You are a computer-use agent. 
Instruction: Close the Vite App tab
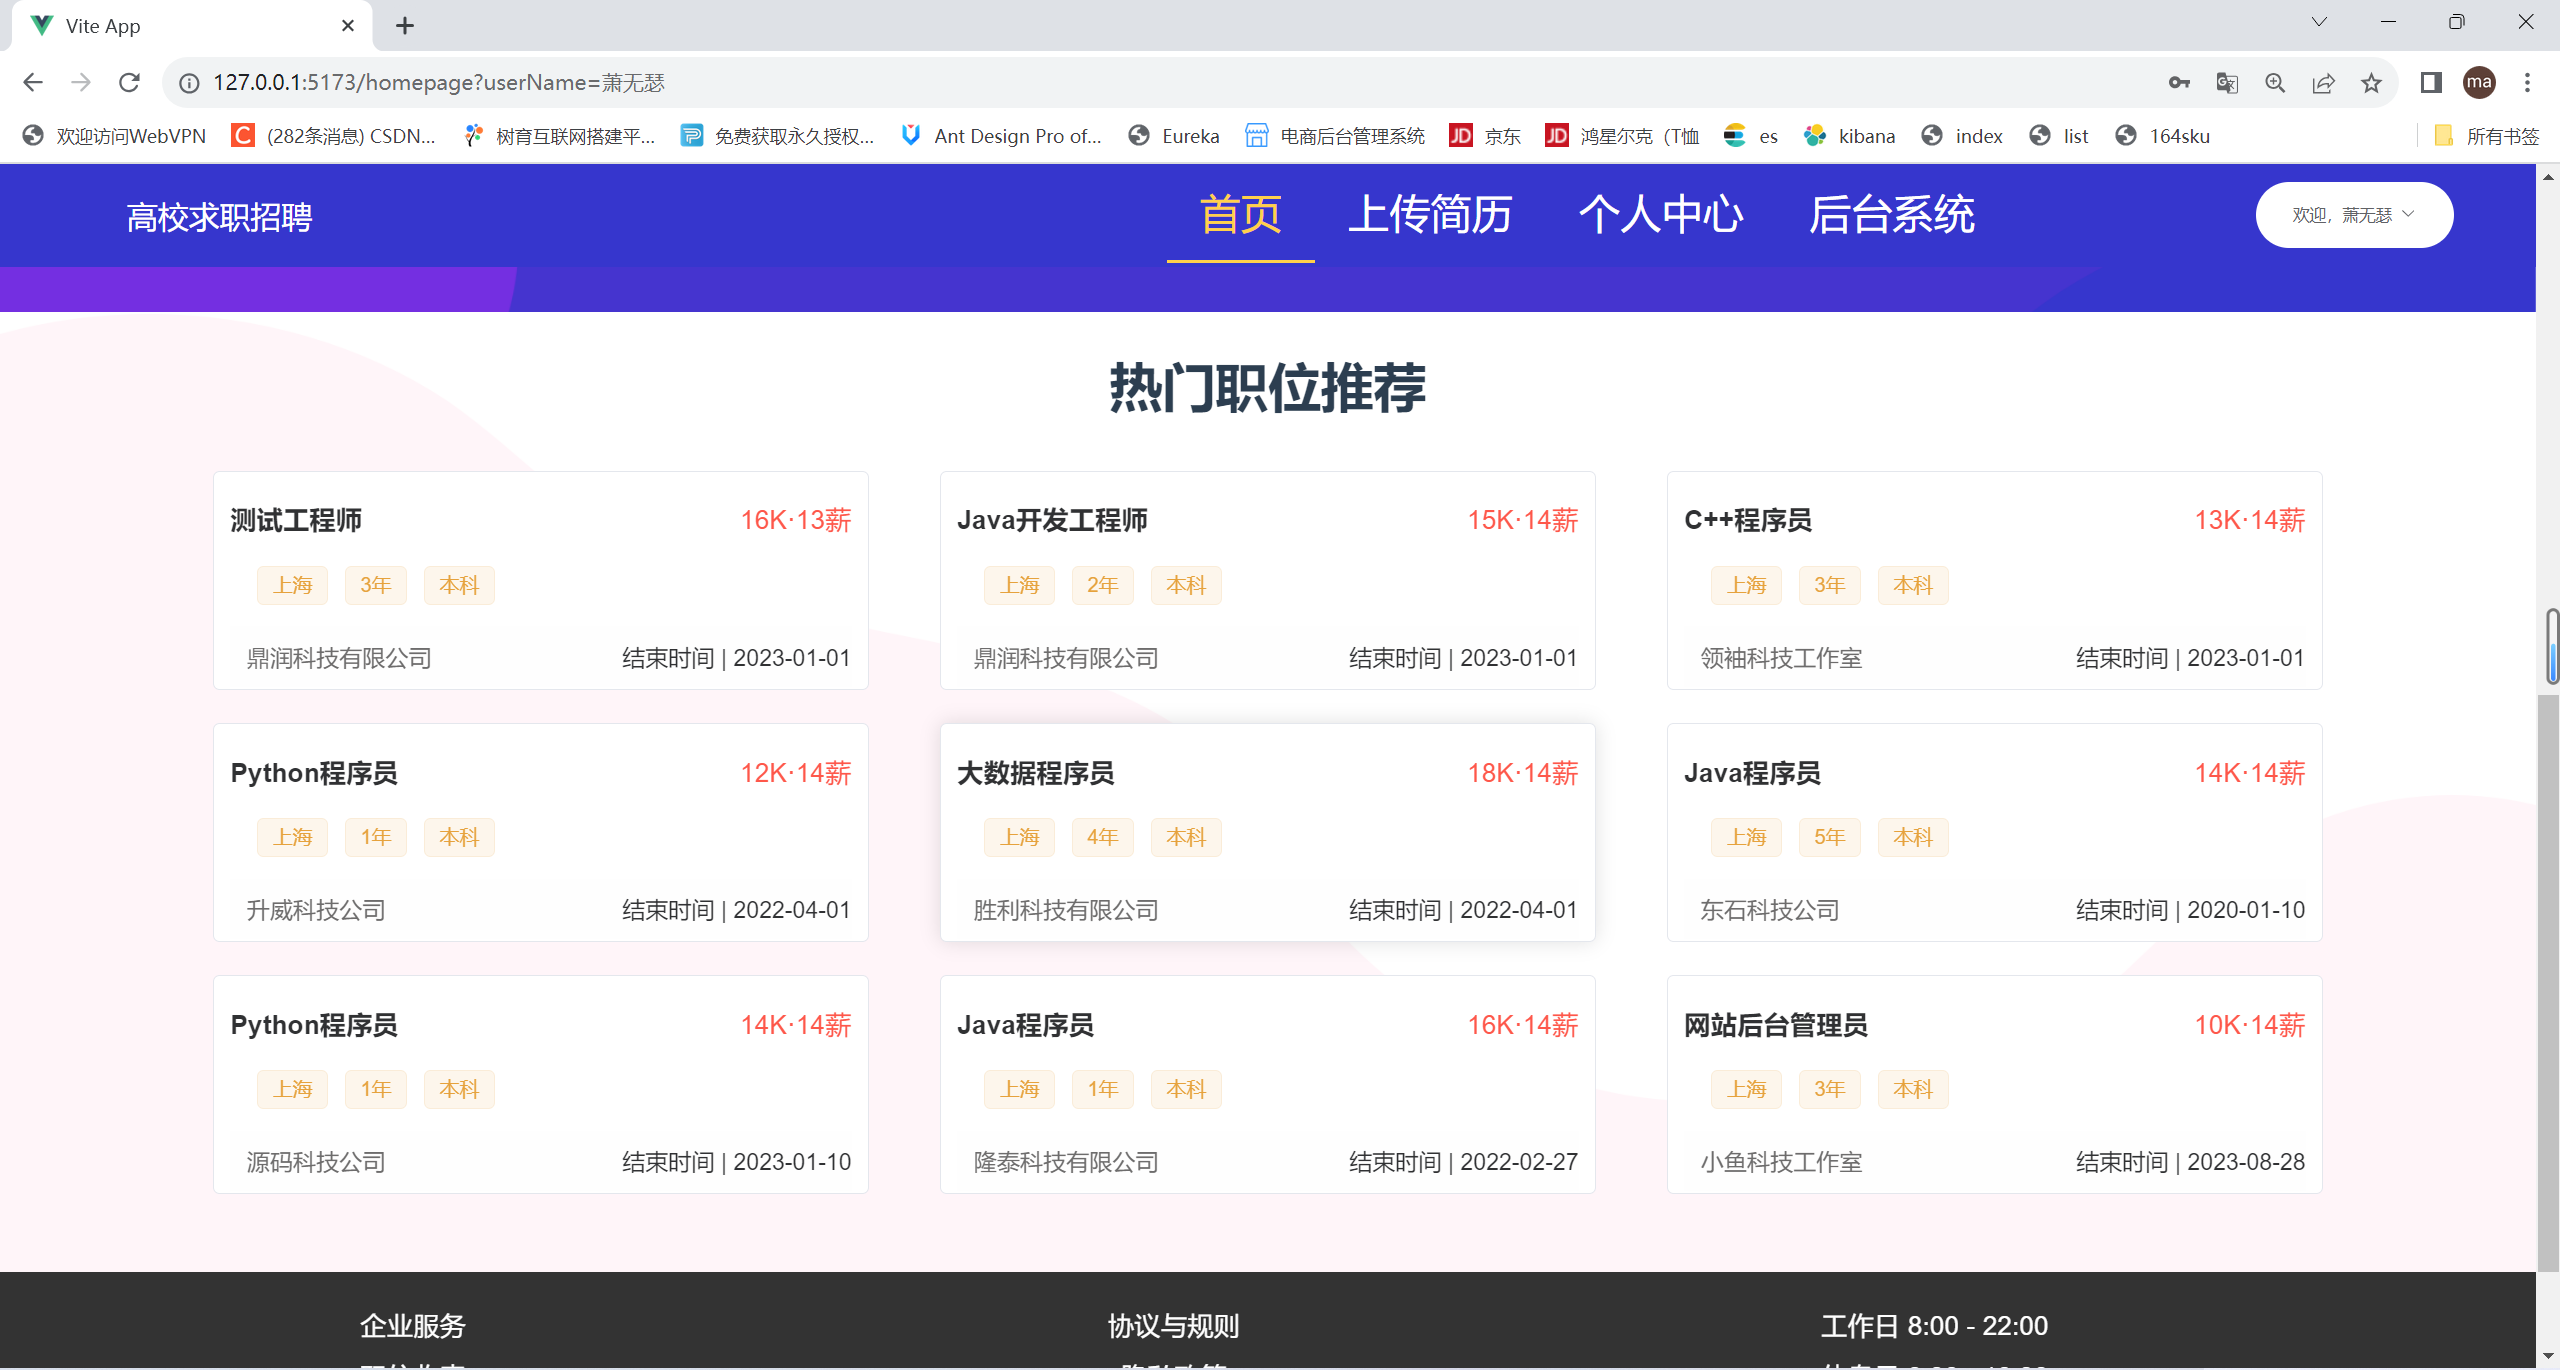pos(348,26)
